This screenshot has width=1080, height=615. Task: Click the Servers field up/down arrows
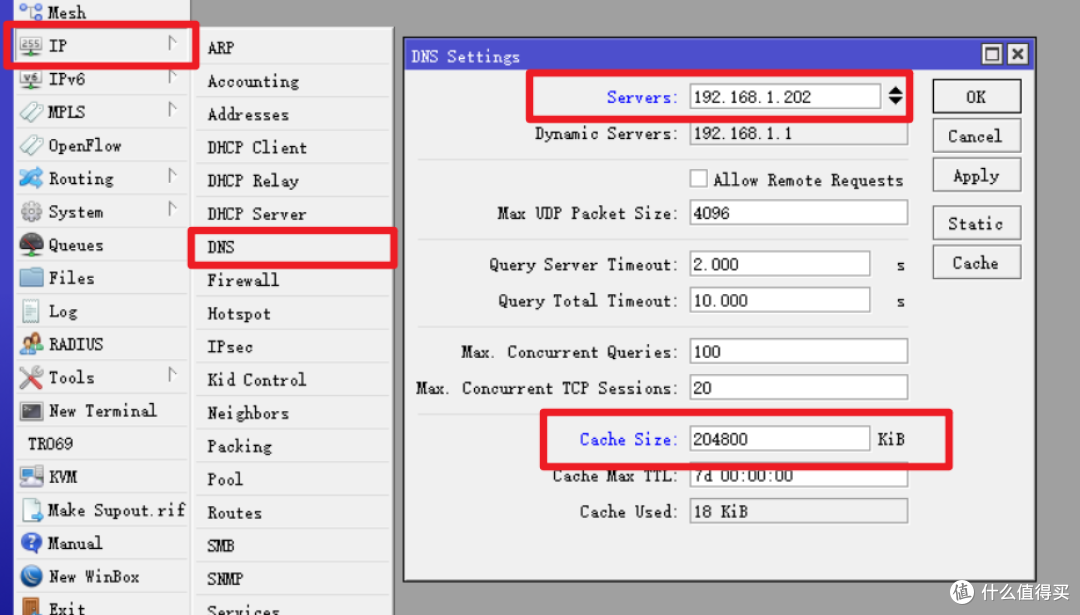(895, 97)
